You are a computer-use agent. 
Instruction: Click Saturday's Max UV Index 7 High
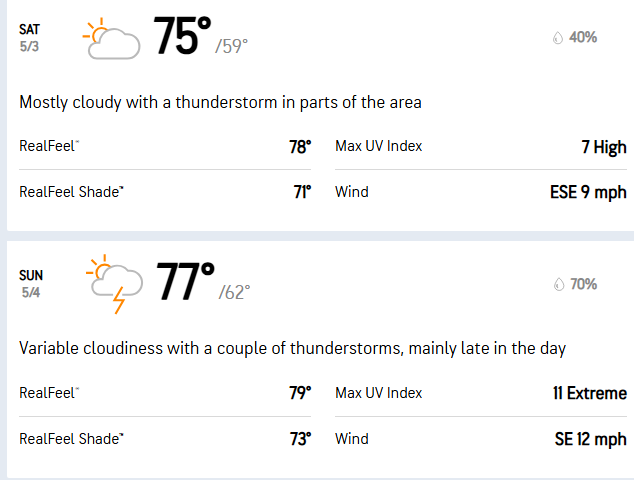pos(481,147)
